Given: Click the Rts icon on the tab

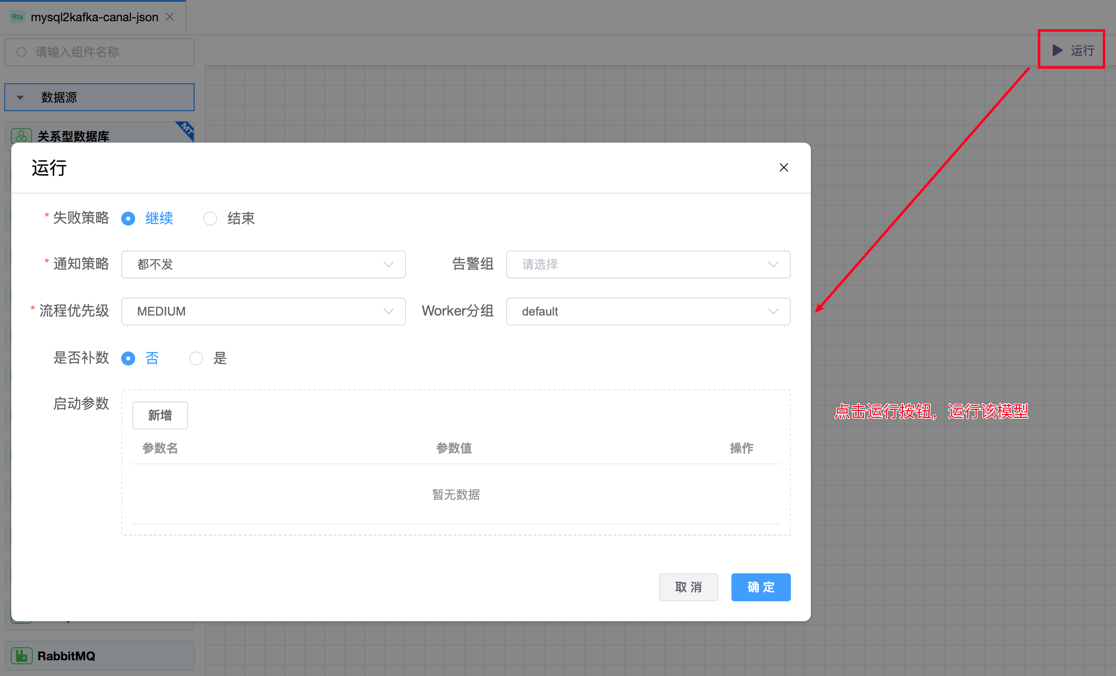Looking at the screenshot, I should pos(17,16).
